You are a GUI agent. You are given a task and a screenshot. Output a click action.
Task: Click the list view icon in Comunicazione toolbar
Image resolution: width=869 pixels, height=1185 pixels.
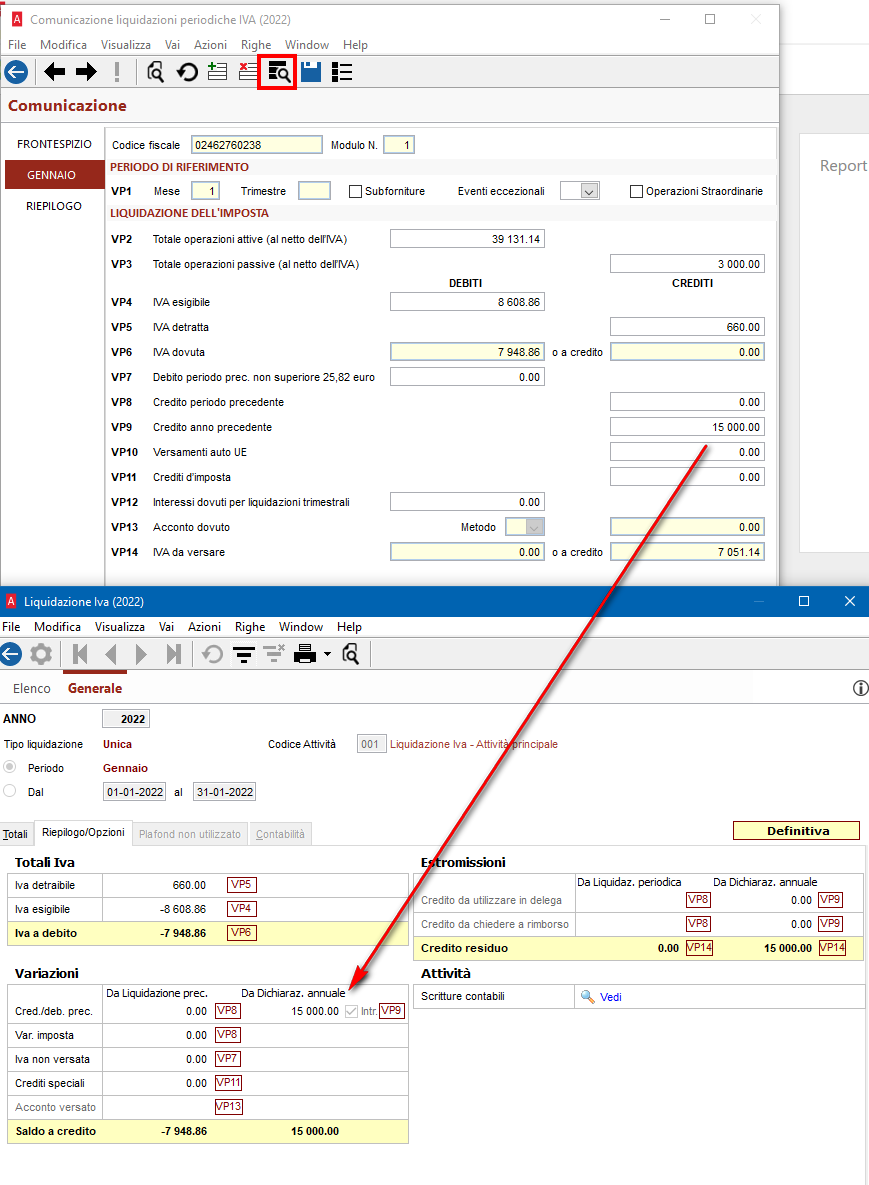click(x=342, y=72)
